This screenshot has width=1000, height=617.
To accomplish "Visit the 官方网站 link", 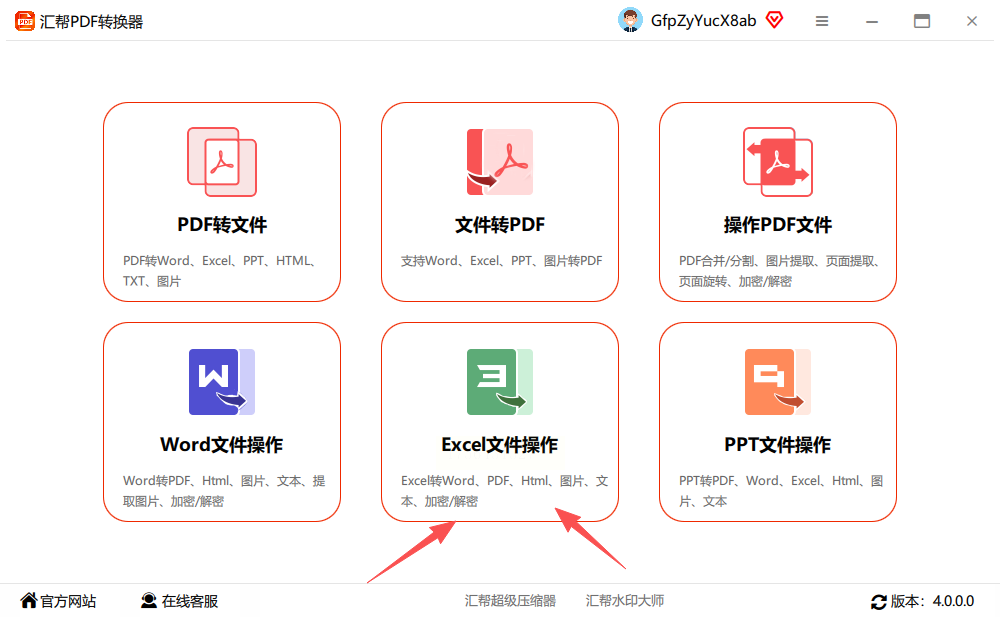I will click(x=58, y=601).
